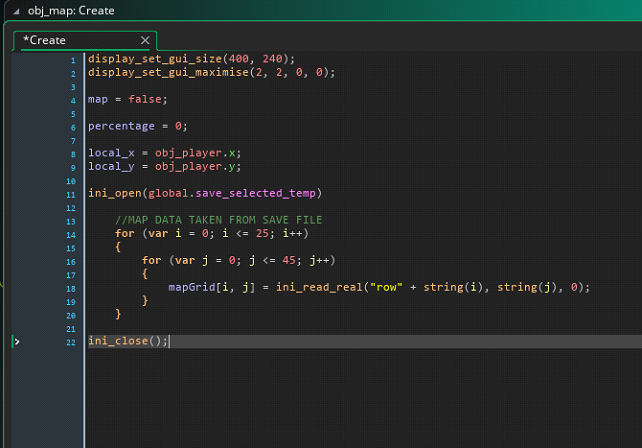Click the obj_player.x reference on line 8
The height and width of the screenshot is (448, 642).
(195, 153)
